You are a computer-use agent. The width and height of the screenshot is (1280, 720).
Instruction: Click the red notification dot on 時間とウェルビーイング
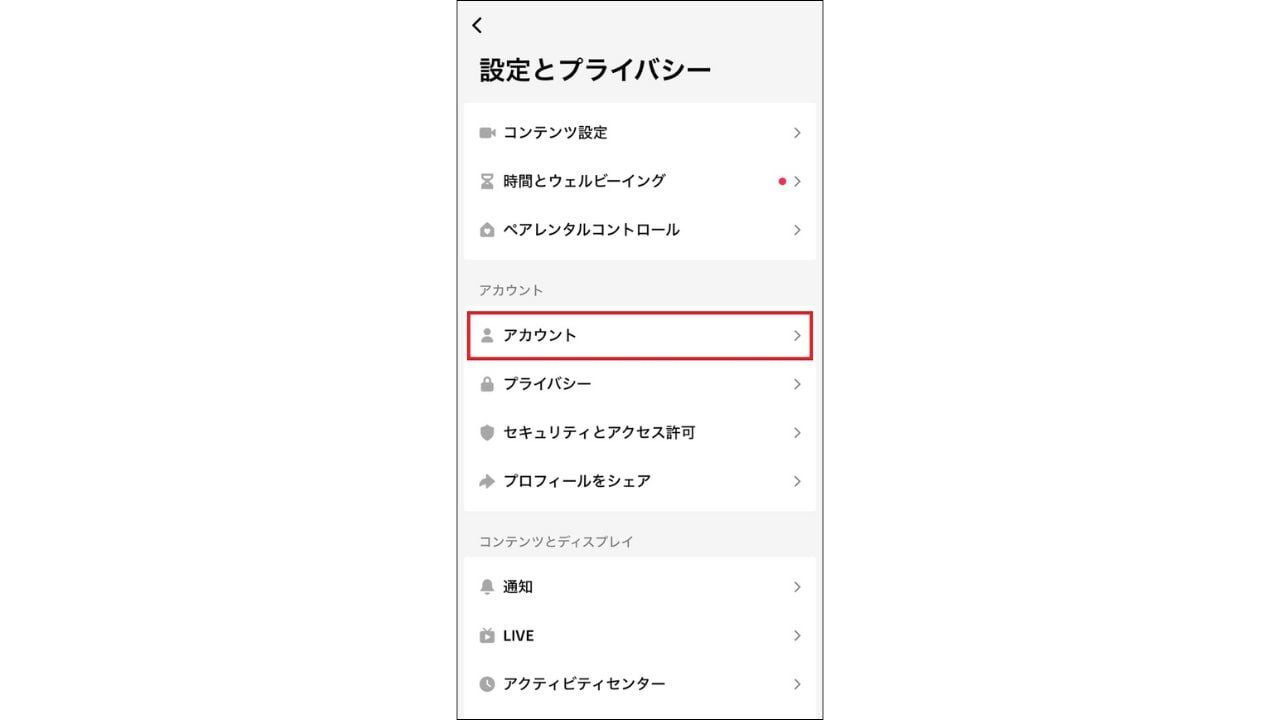tap(782, 181)
